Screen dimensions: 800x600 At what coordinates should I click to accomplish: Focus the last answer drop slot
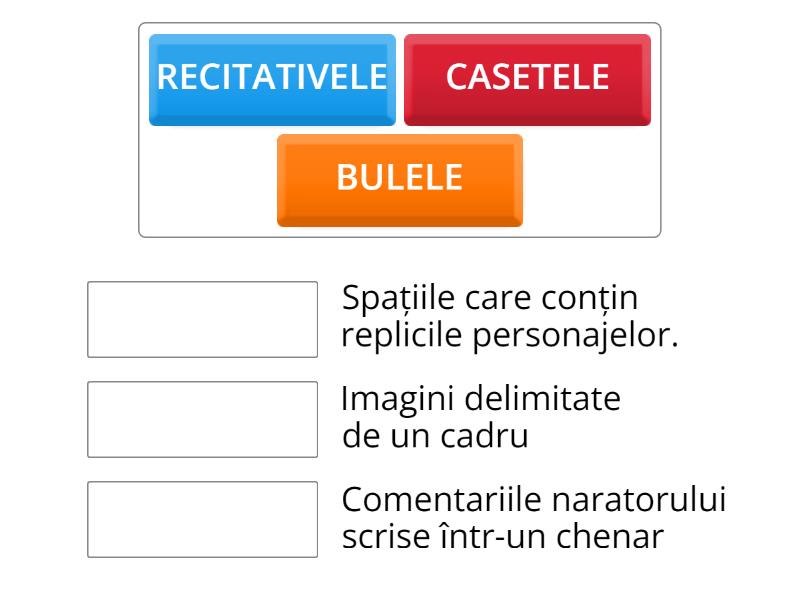[203, 519]
